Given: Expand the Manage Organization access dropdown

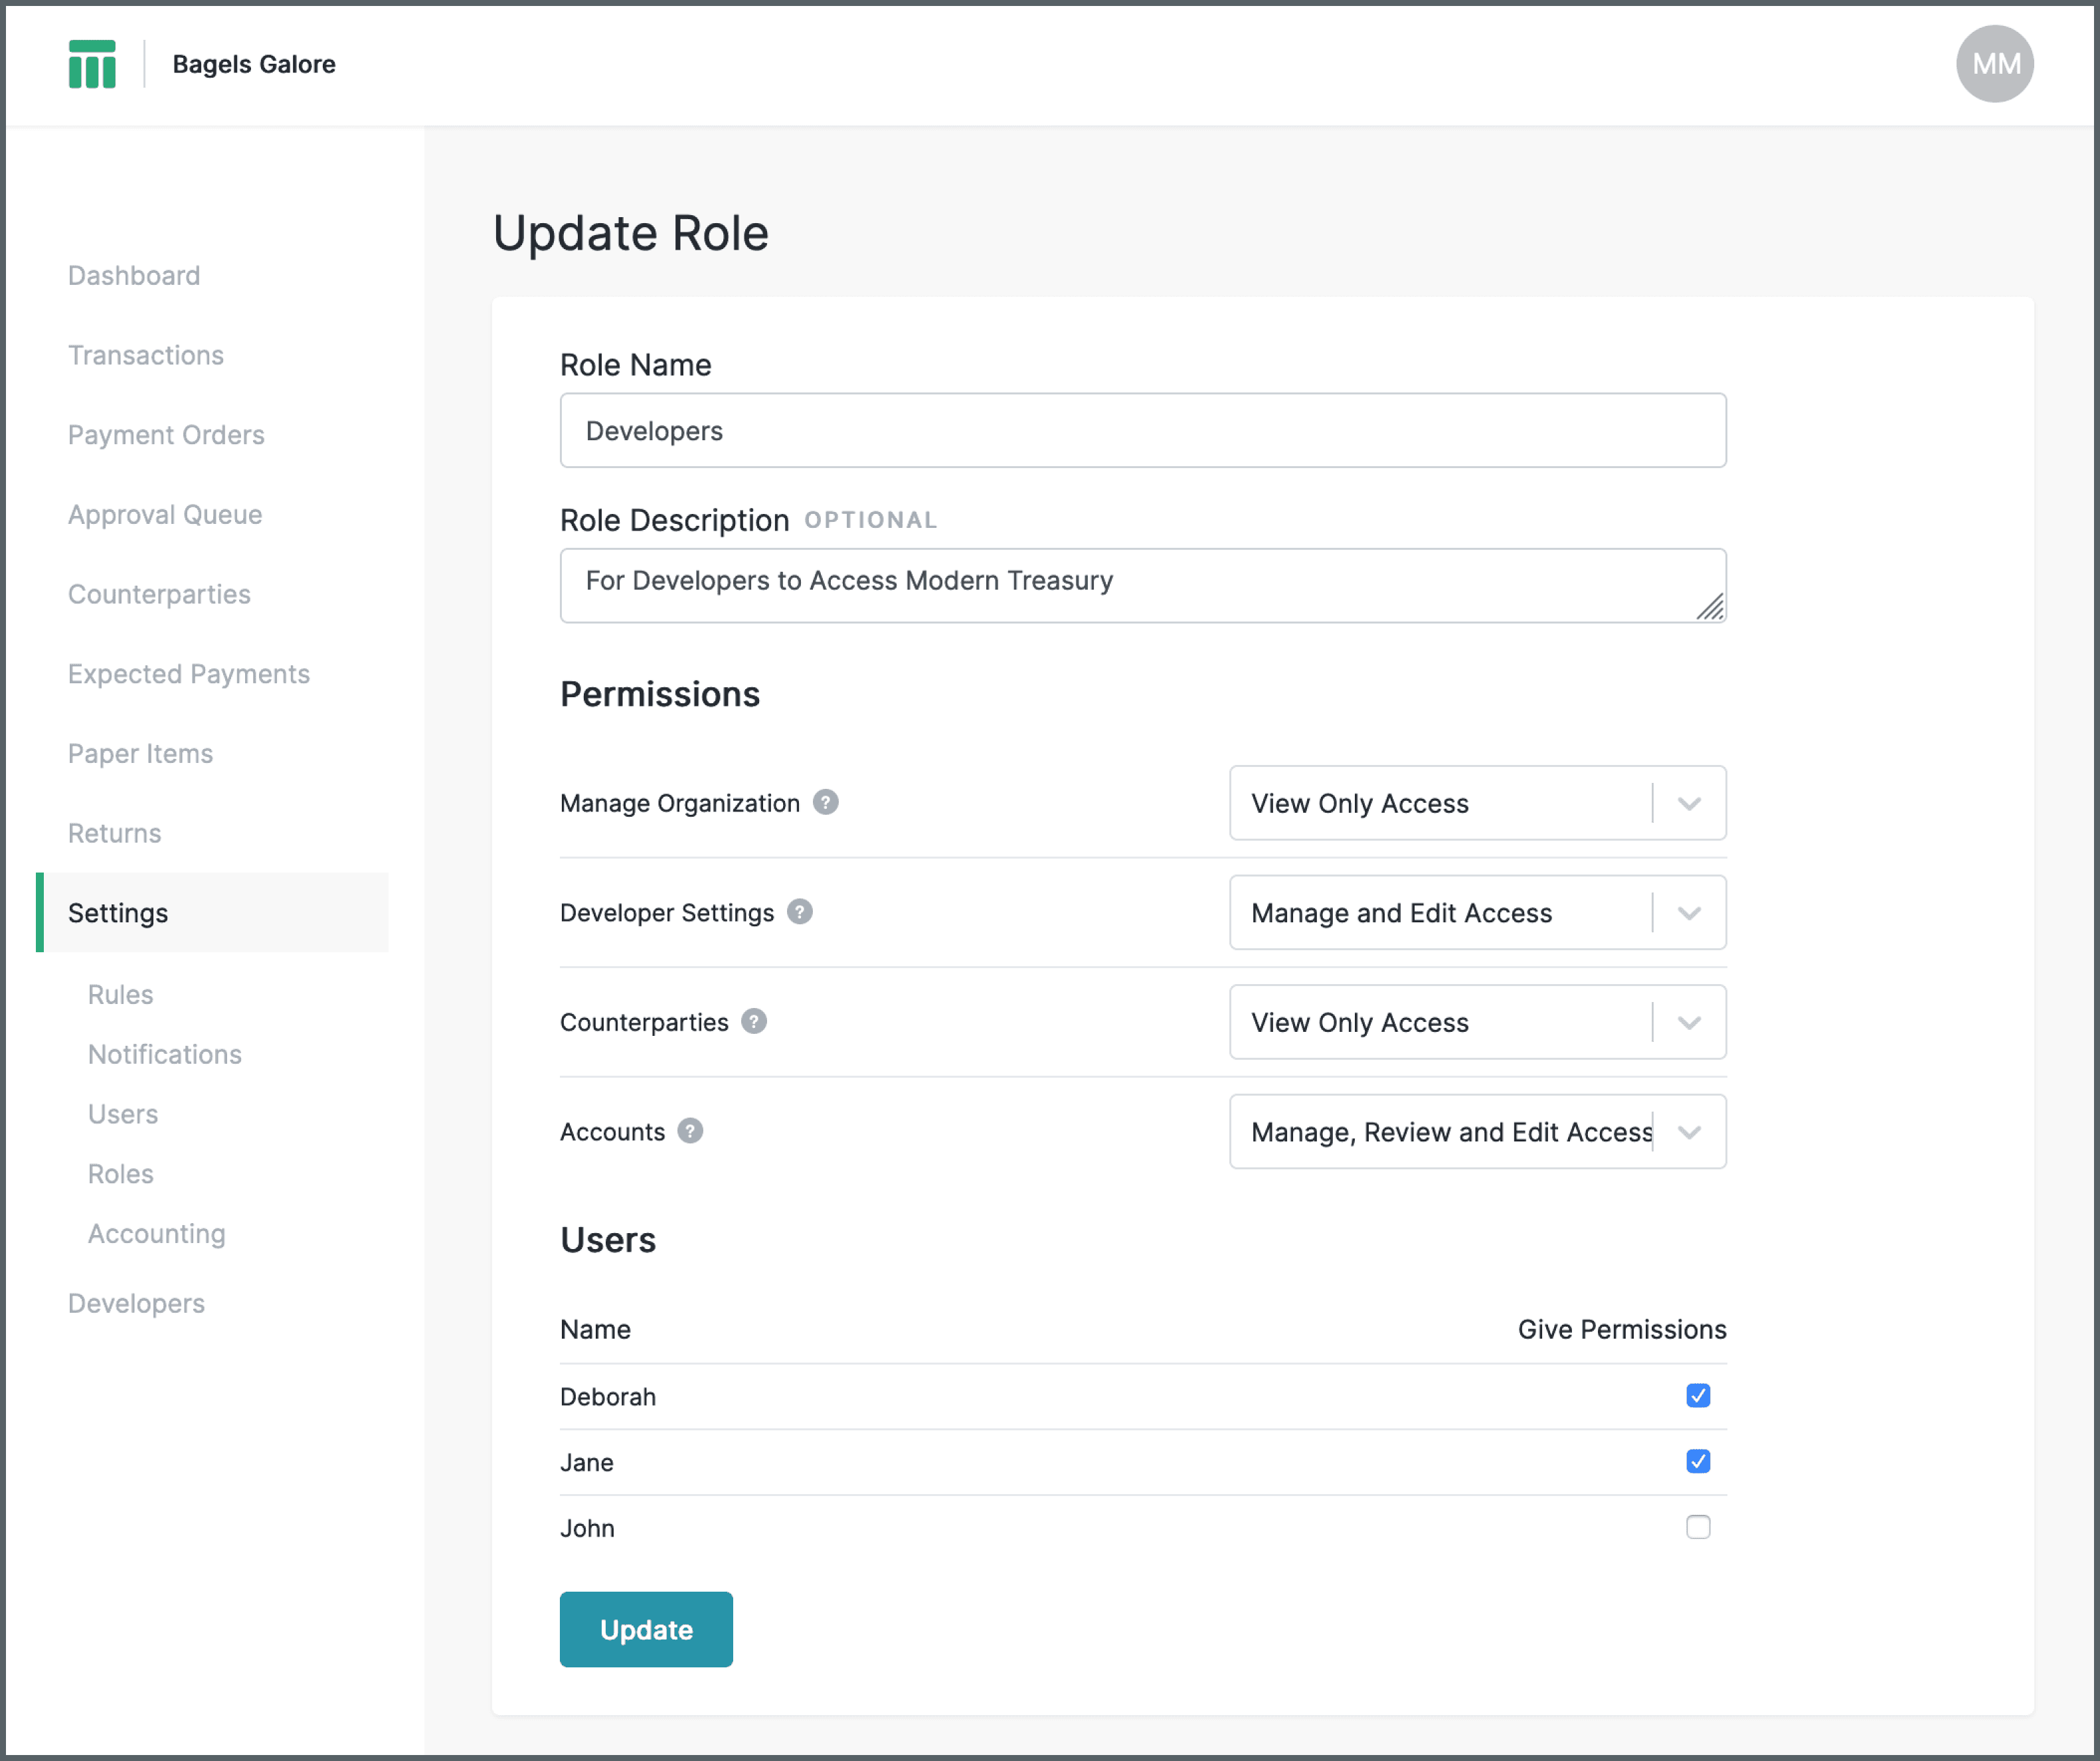Looking at the screenshot, I should tap(1477, 803).
